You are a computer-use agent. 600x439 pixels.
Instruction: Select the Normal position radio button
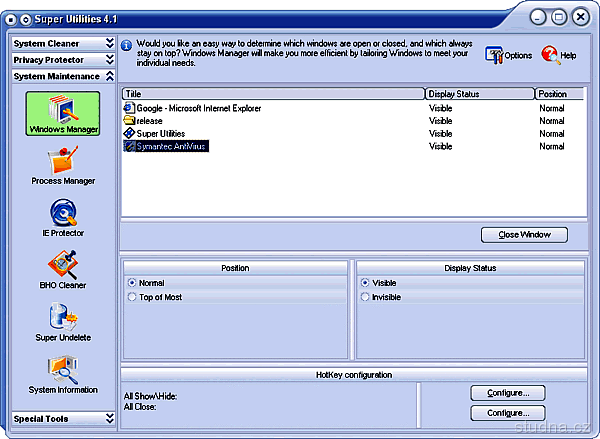[132, 283]
